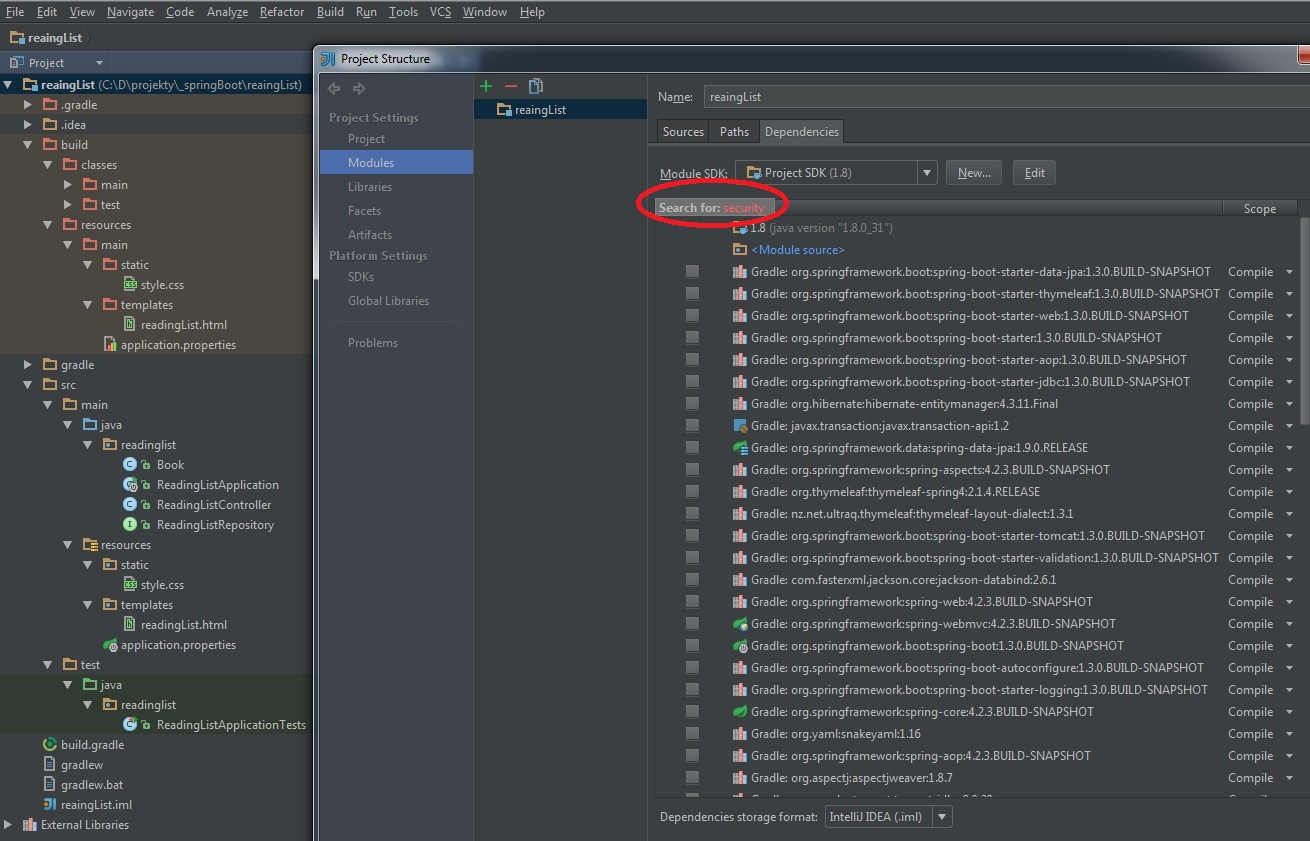
Task: Open the VCS menu
Action: point(441,12)
